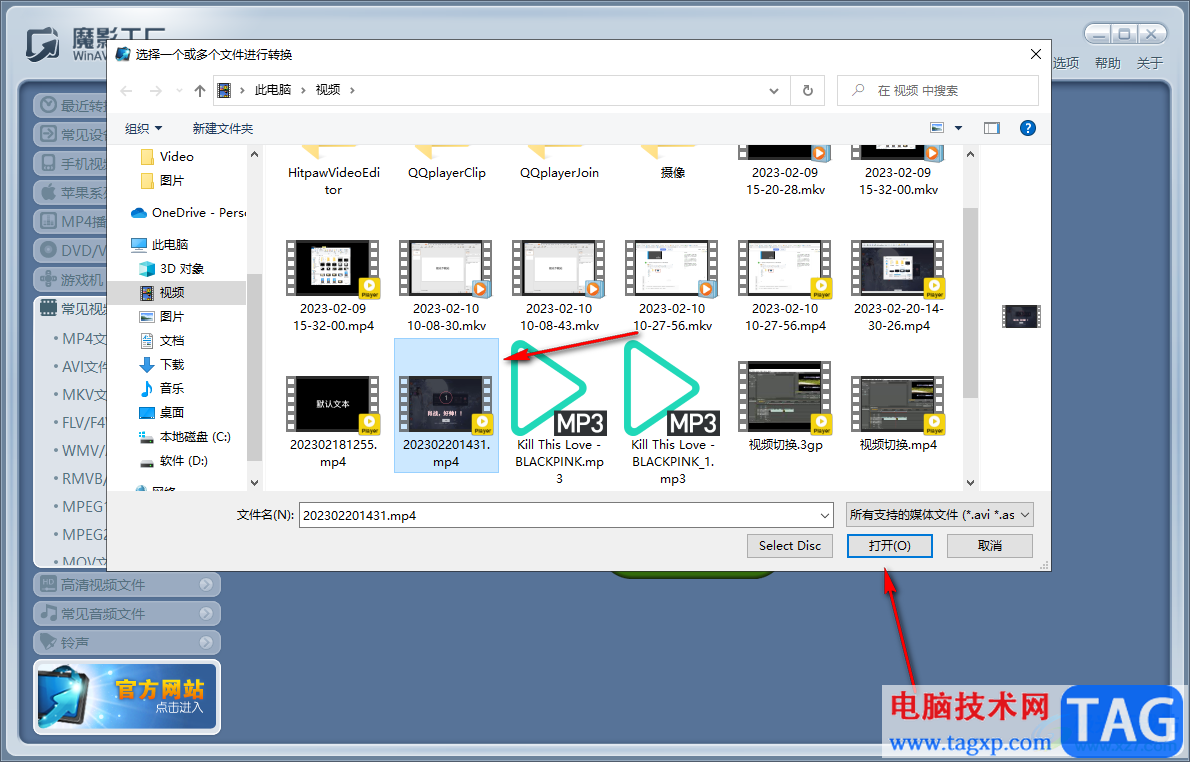Screen dimensions: 1190x762
Task: Click the Back navigation arrow
Action: click(127, 90)
